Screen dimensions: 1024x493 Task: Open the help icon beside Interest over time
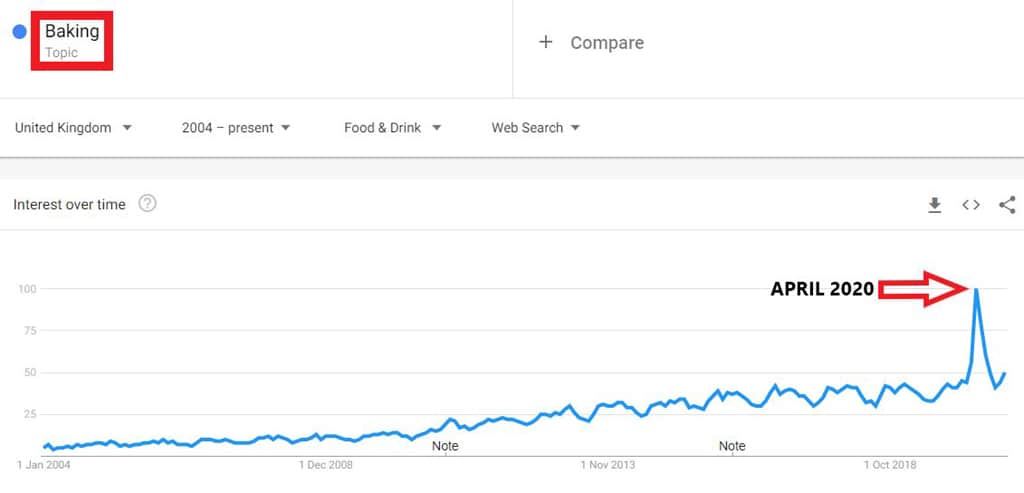pos(148,204)
